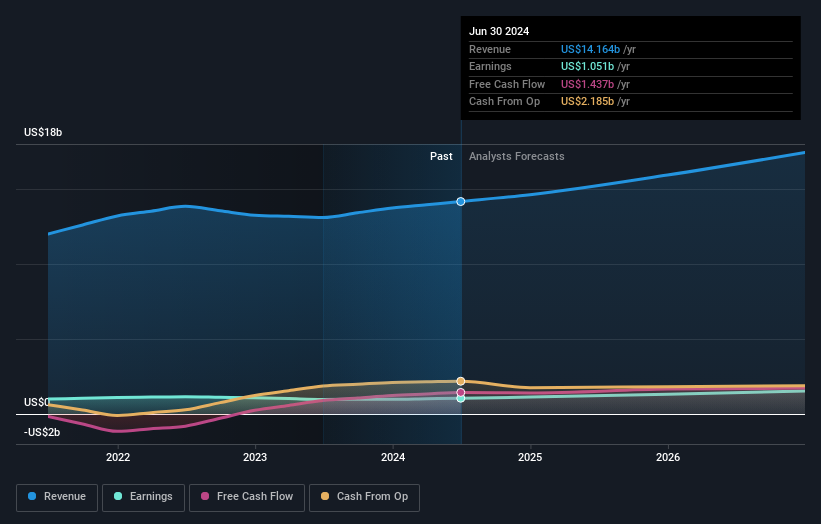This screenshot has height=524, width=821.
Task: Toggle the Revenue legend button
Action: coord(57,497)
